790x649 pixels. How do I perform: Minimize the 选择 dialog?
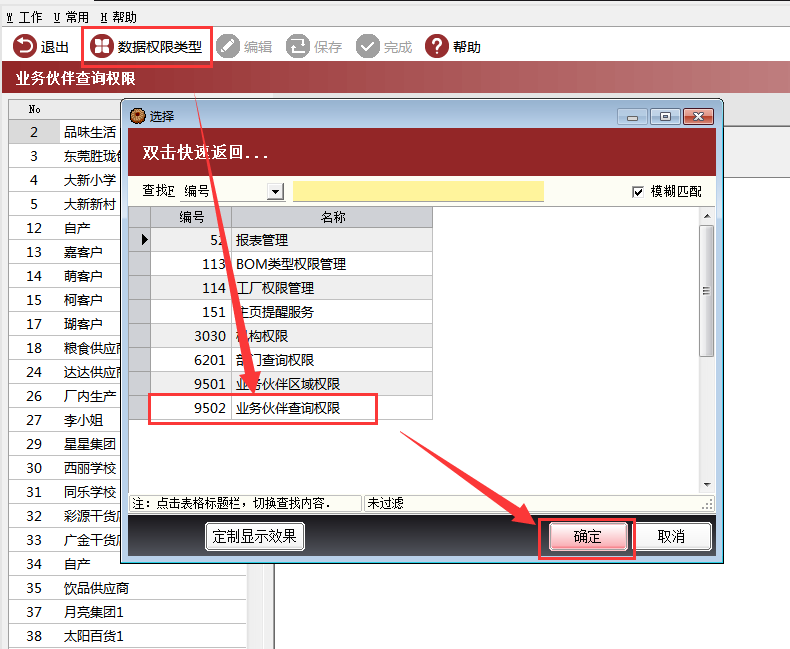pos(633,117)
